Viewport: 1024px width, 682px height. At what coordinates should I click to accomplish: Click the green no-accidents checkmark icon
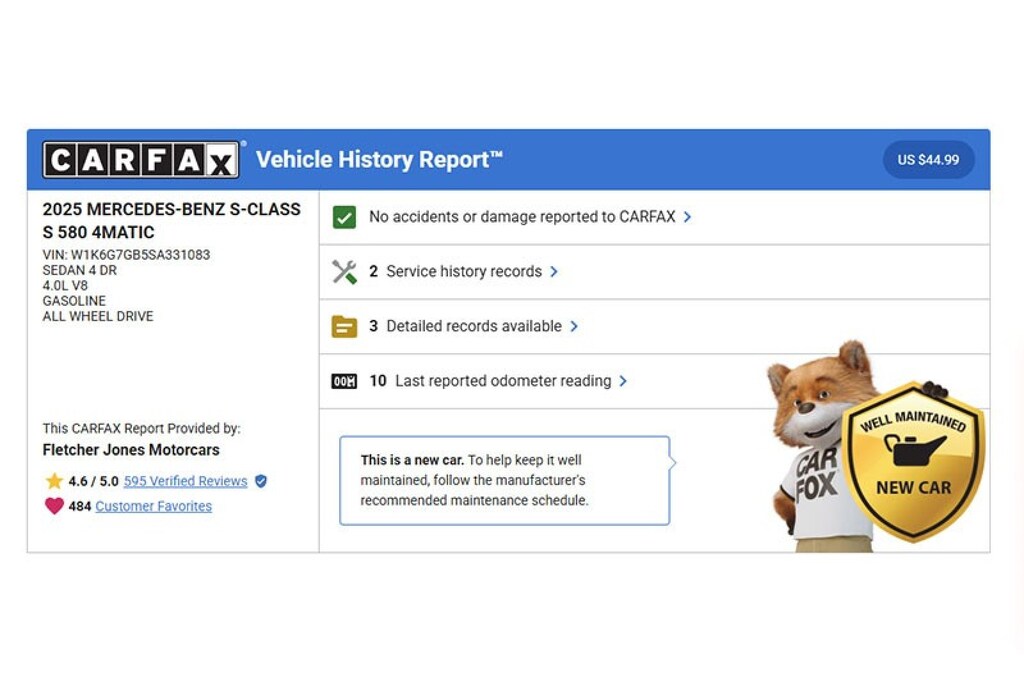point(344,217)
